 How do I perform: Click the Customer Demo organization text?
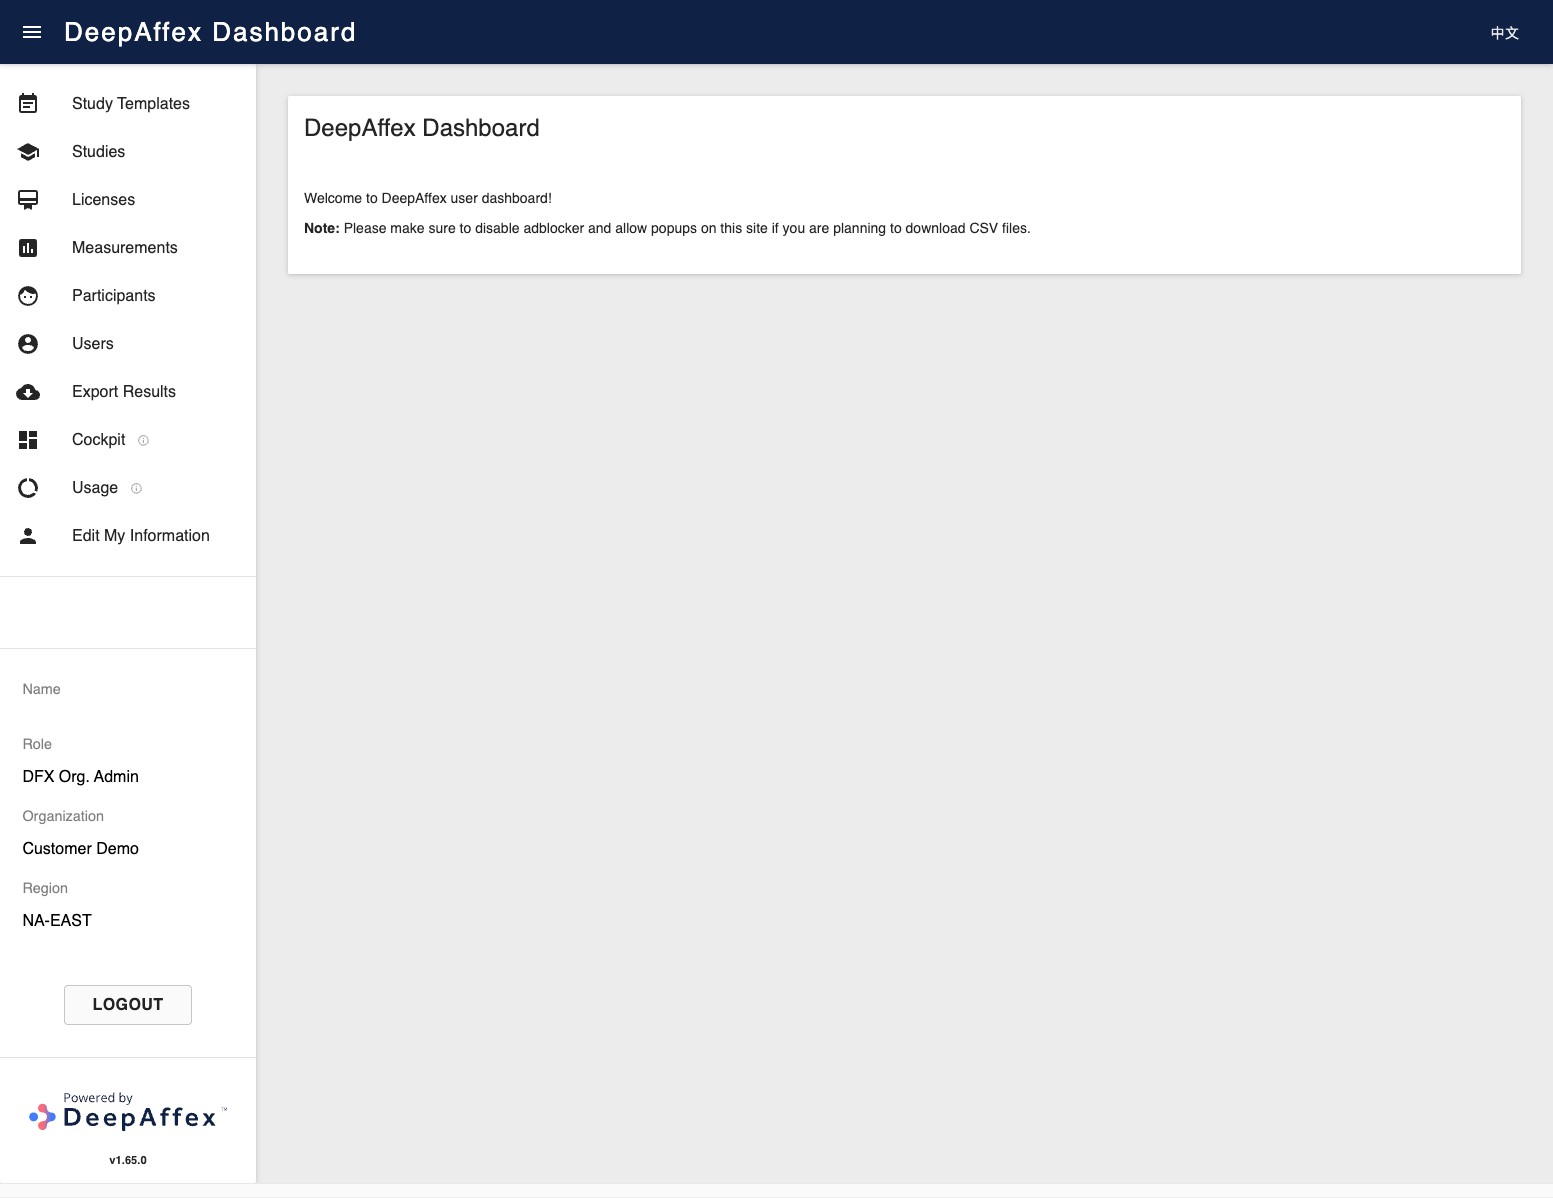tap(81, 848)
